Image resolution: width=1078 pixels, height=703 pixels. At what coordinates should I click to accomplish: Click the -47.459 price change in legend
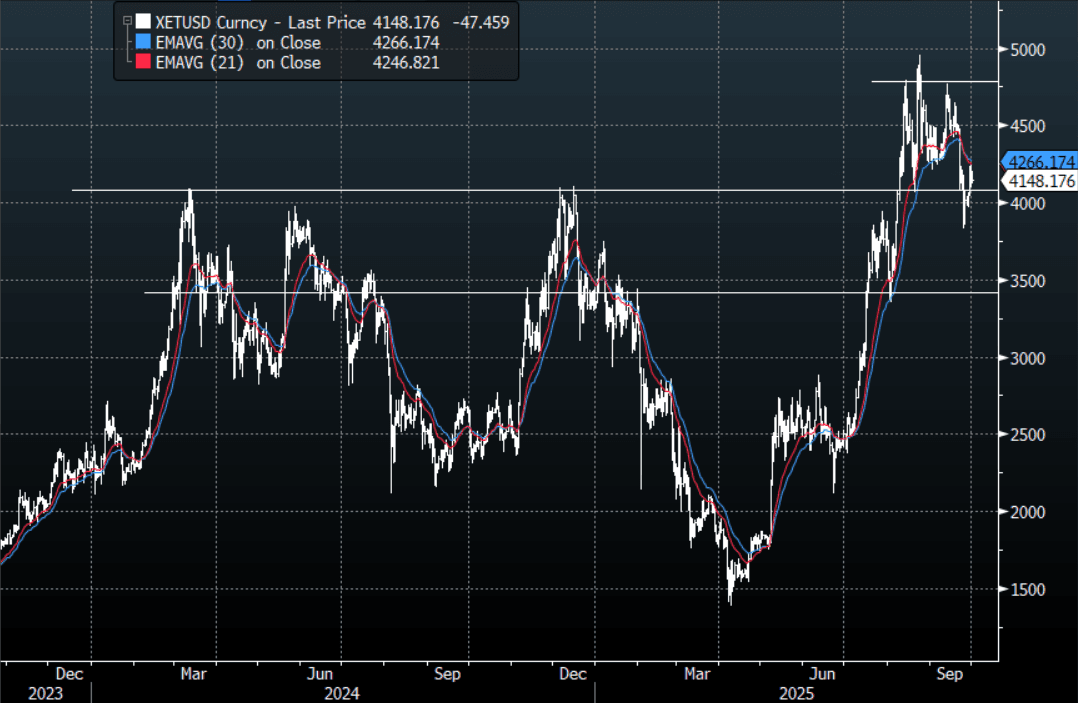pos(483,21)
